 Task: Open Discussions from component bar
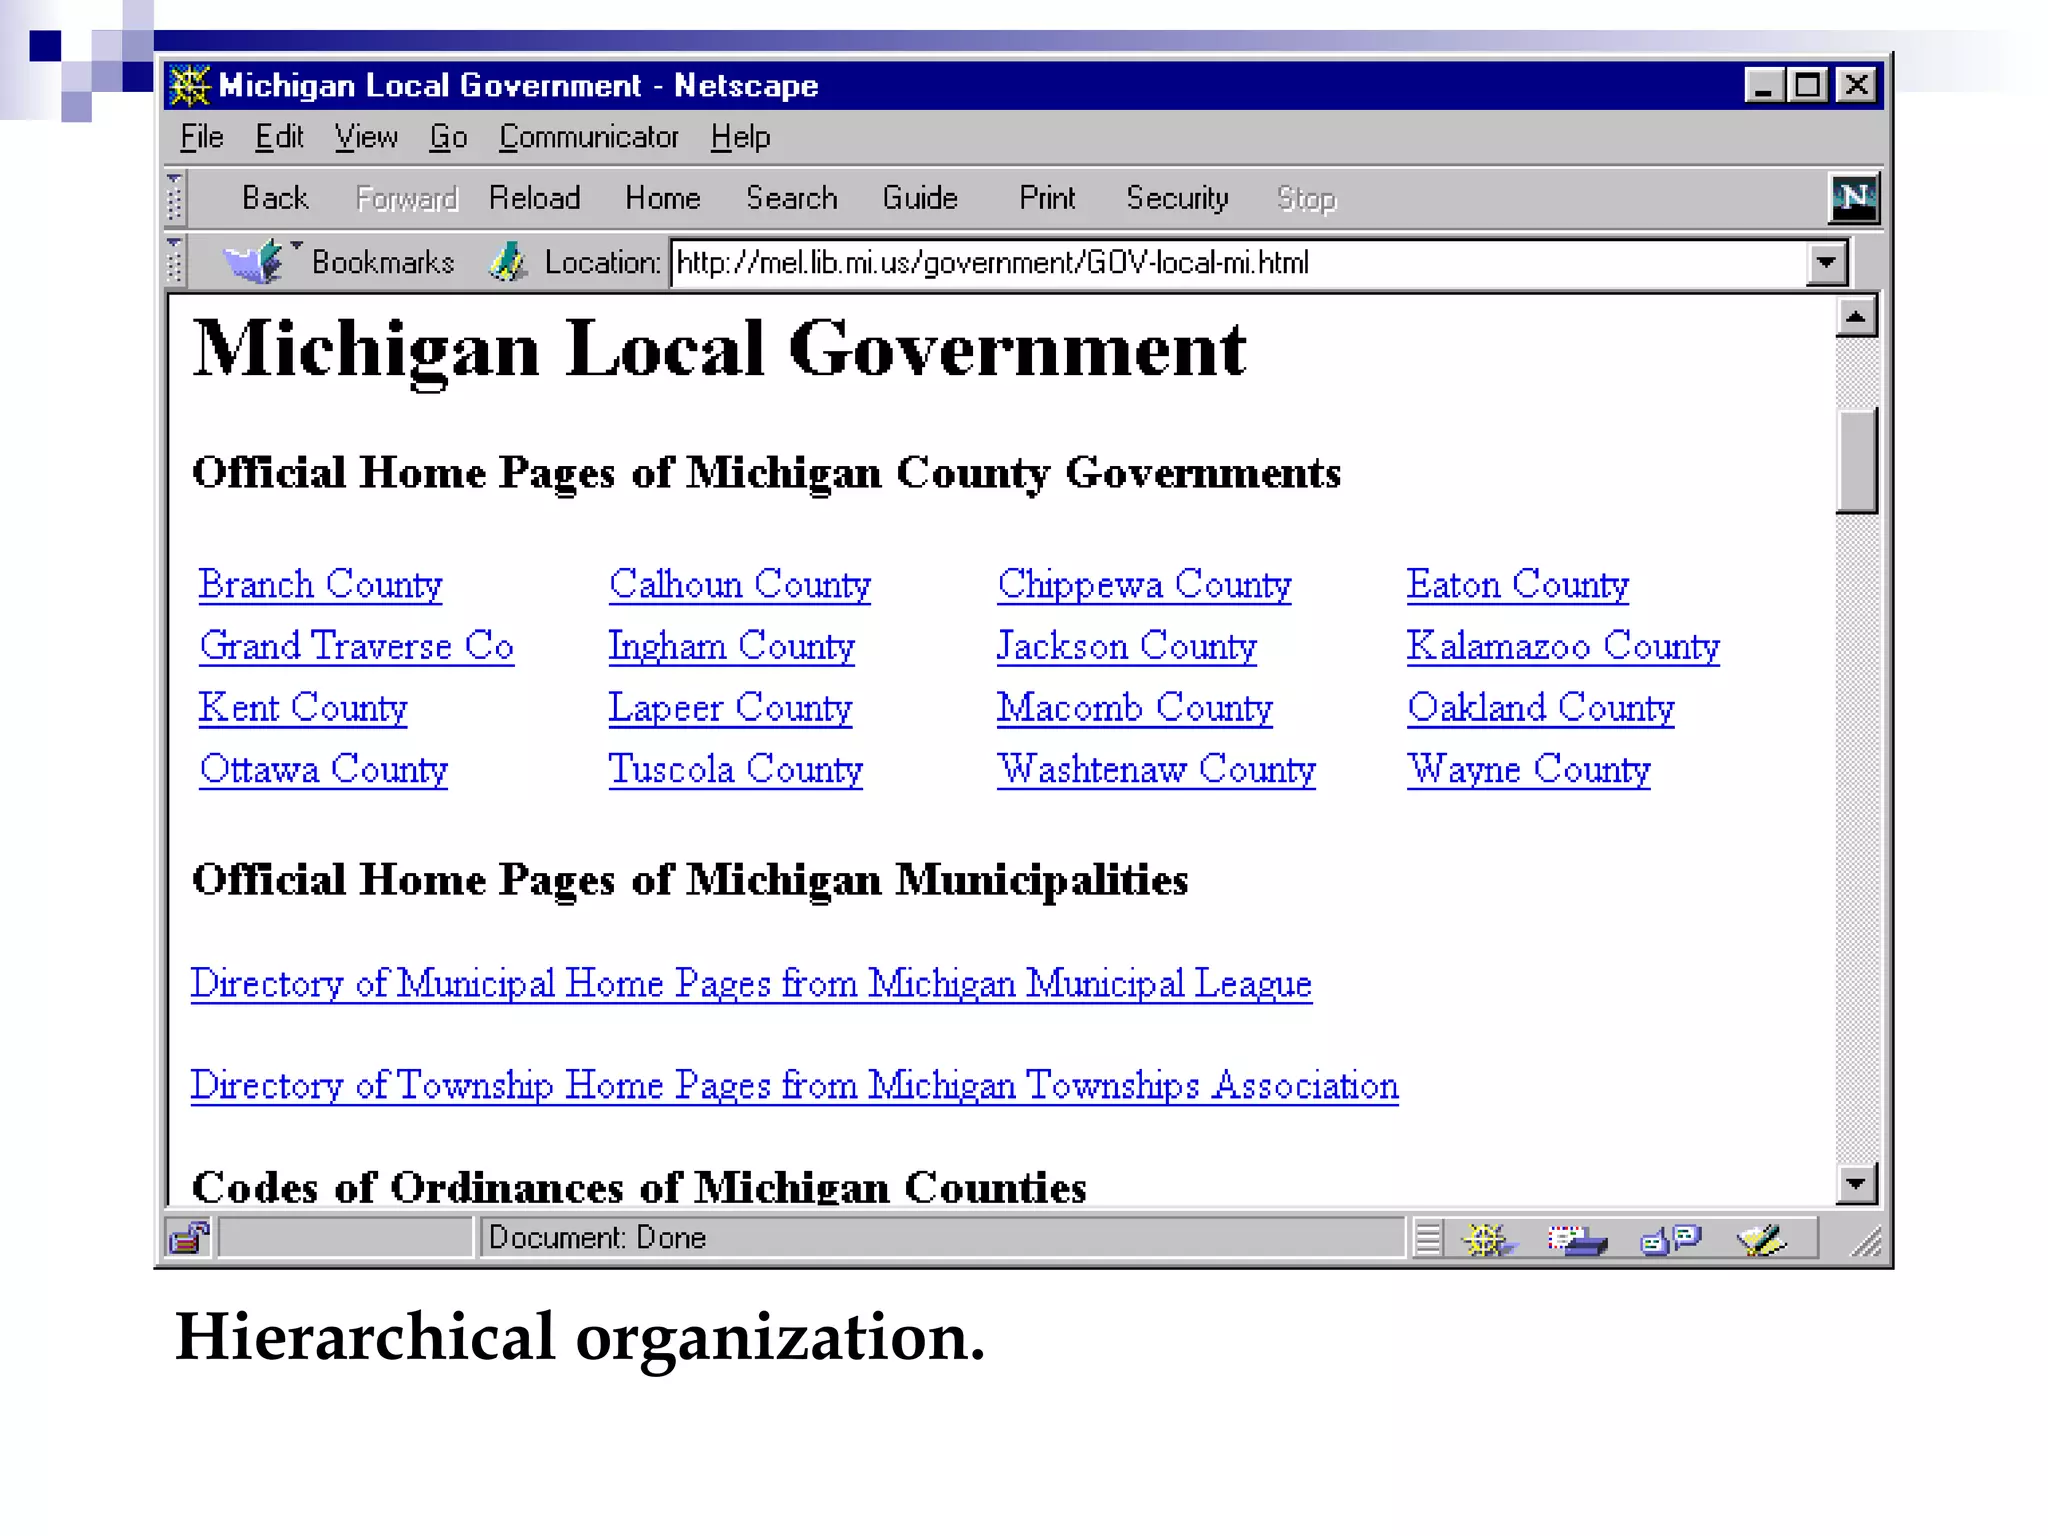click(1670, 1240)
